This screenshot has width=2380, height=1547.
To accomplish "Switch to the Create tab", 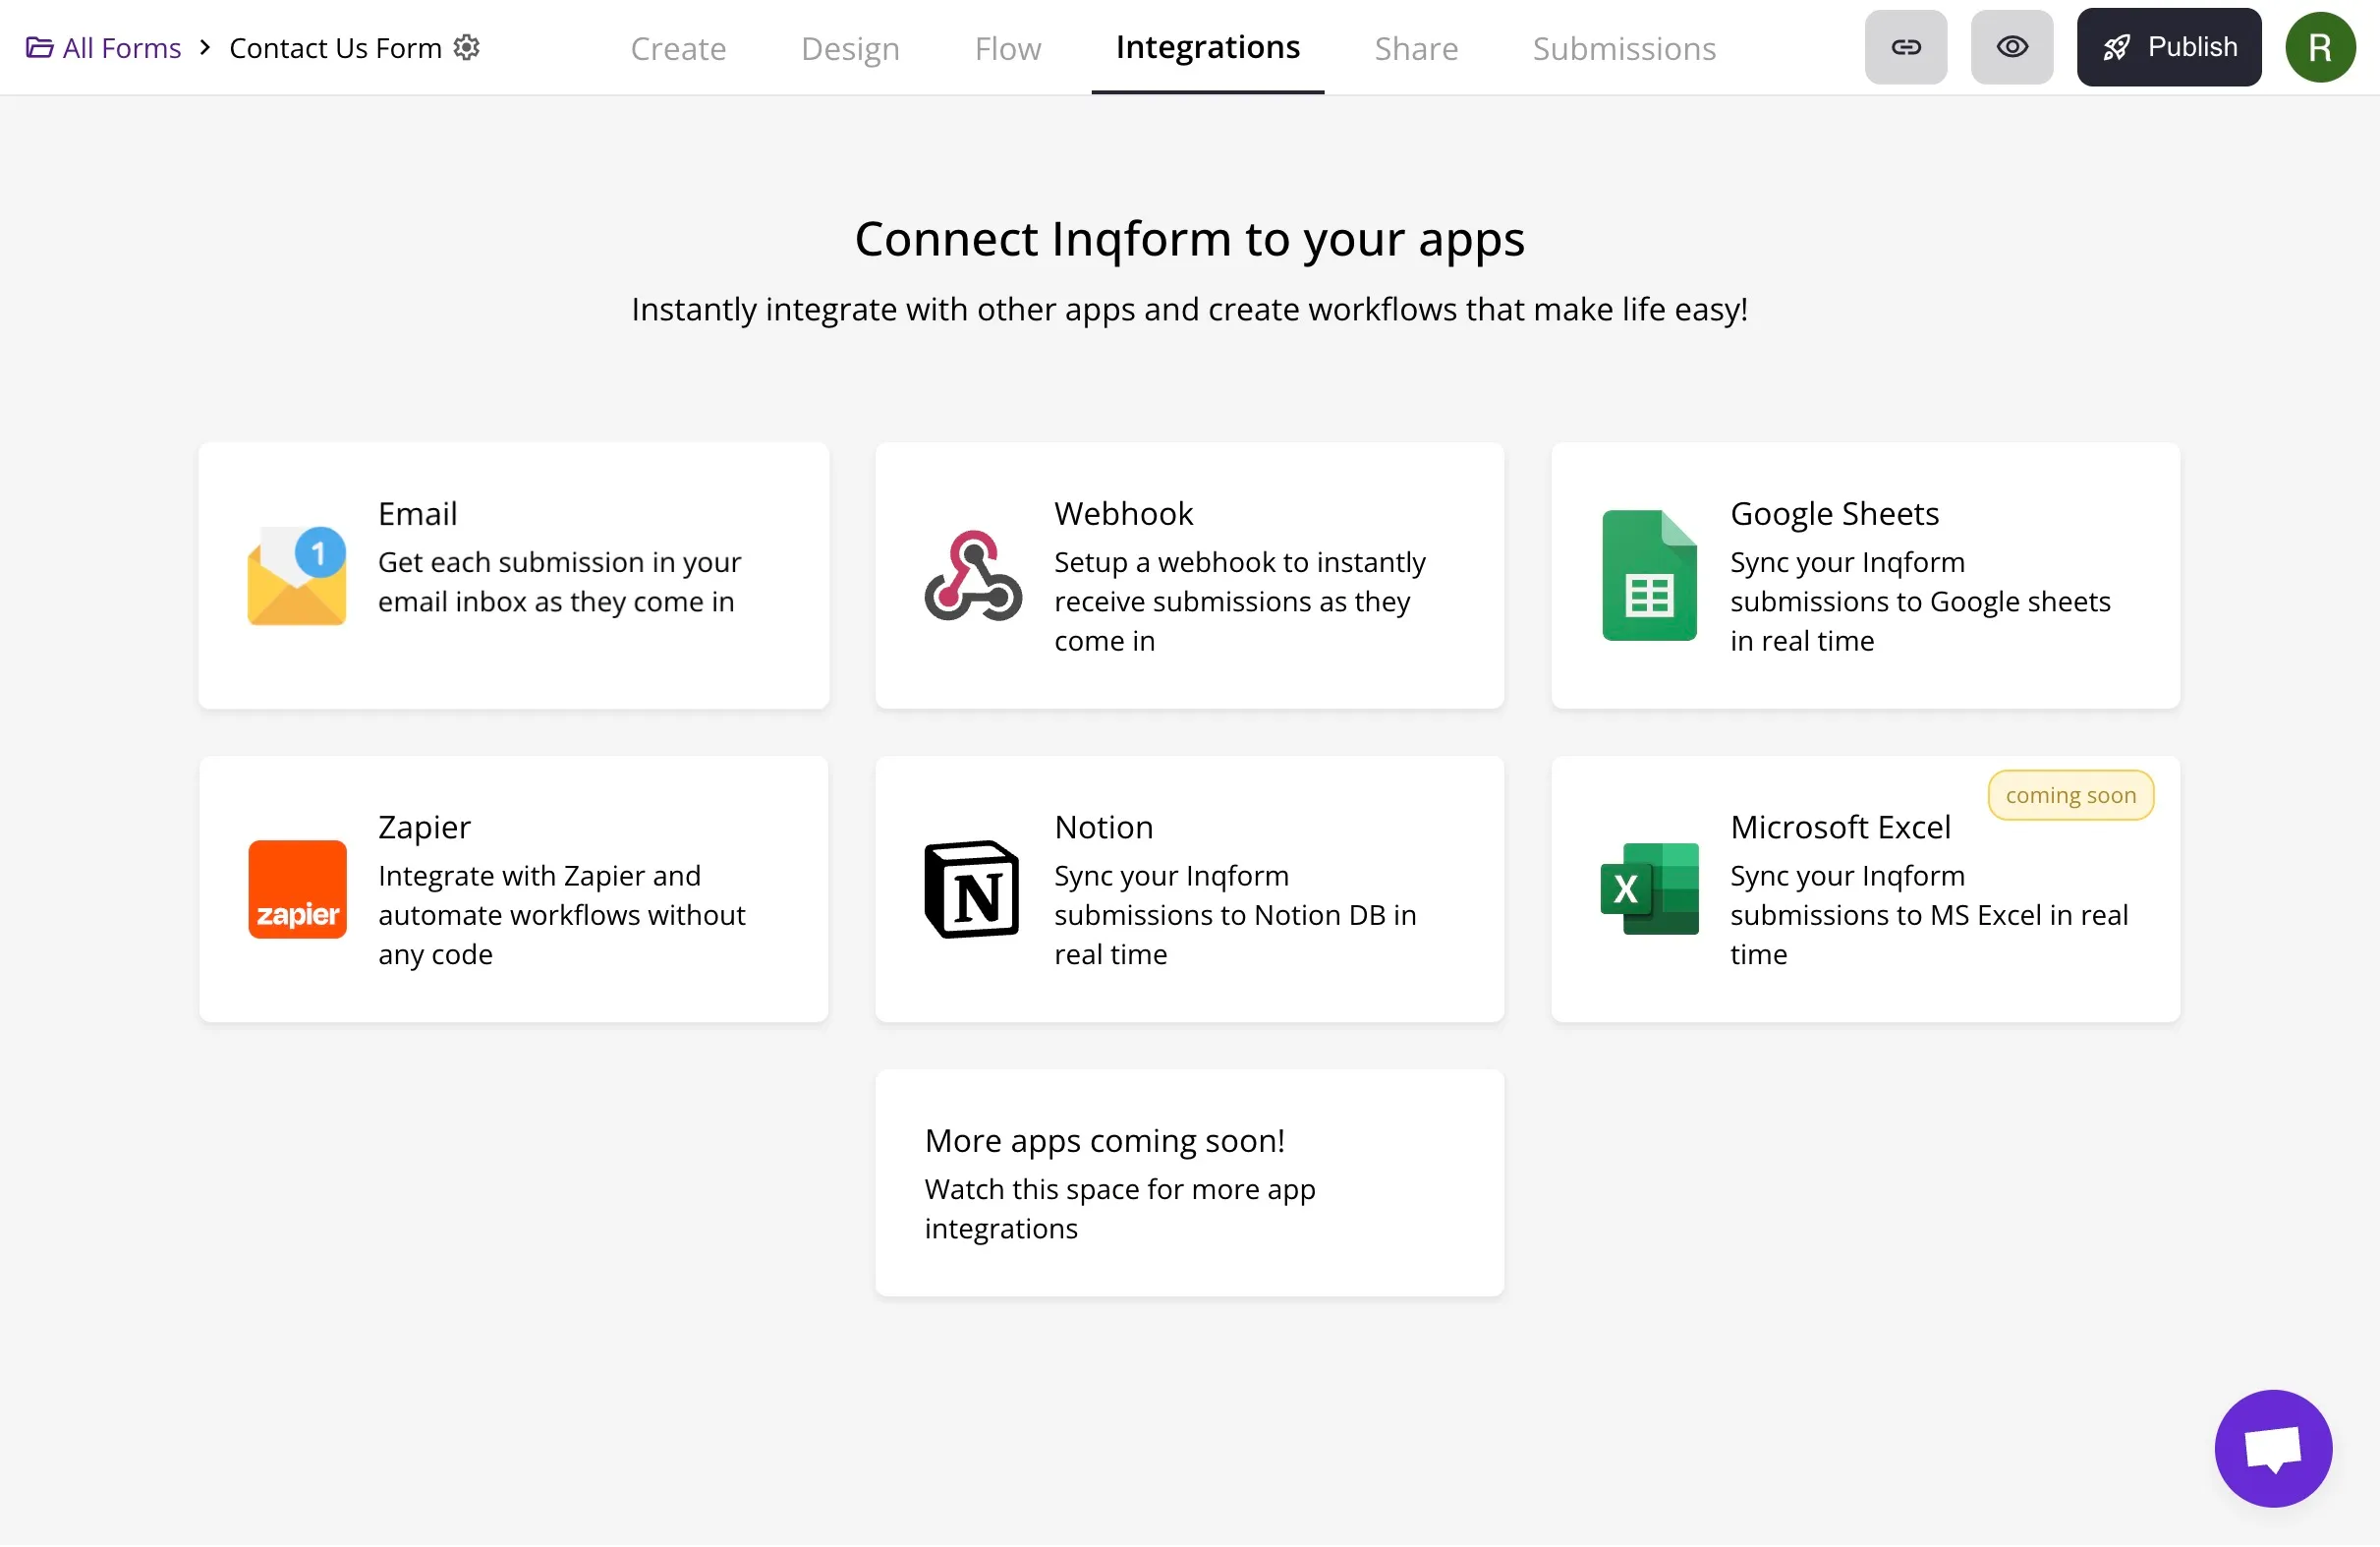I will pyautogui.click(x=680, y=47).
